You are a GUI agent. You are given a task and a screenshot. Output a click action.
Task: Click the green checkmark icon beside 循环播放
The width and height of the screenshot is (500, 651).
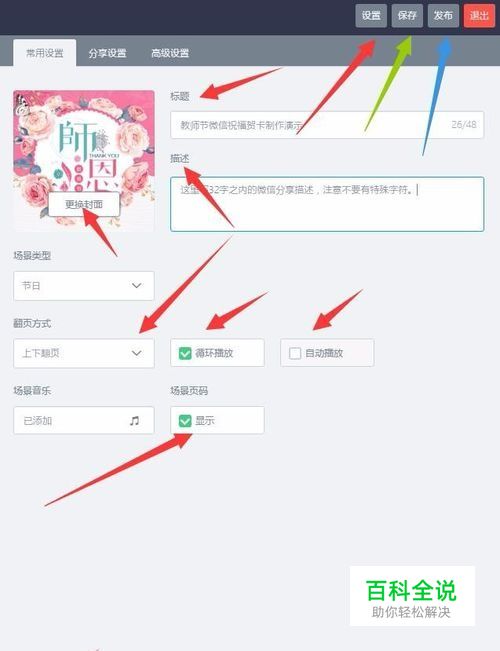click(185, 353)
